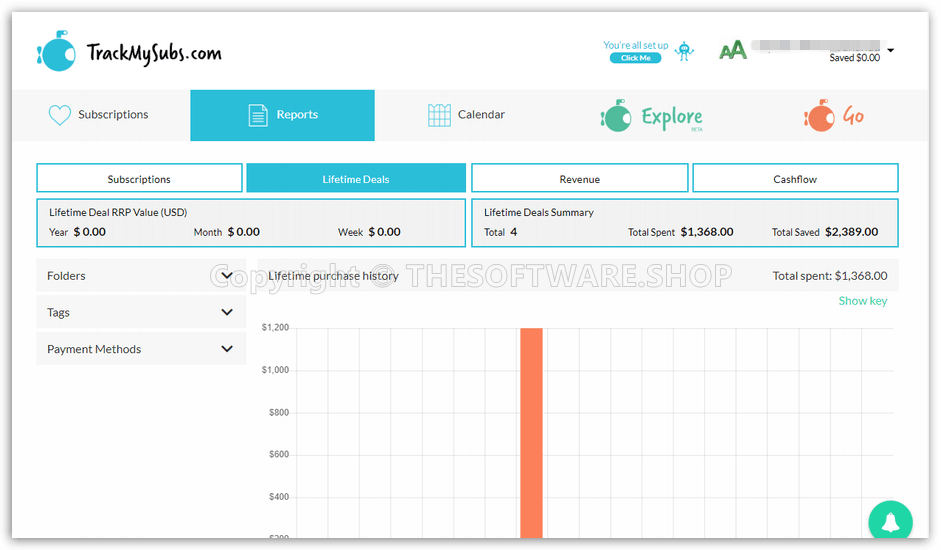Click the calendar grid icon
This screenshot has width=941, height=550.
coord(439,115)
